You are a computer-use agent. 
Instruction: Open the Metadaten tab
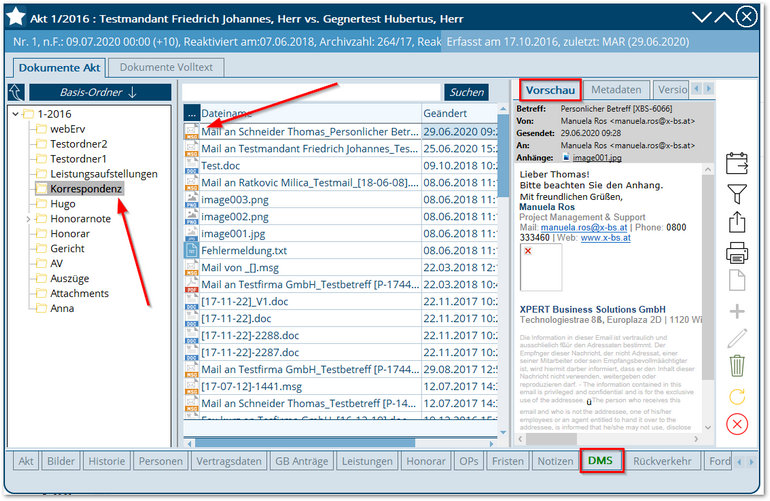pos(615,89)
